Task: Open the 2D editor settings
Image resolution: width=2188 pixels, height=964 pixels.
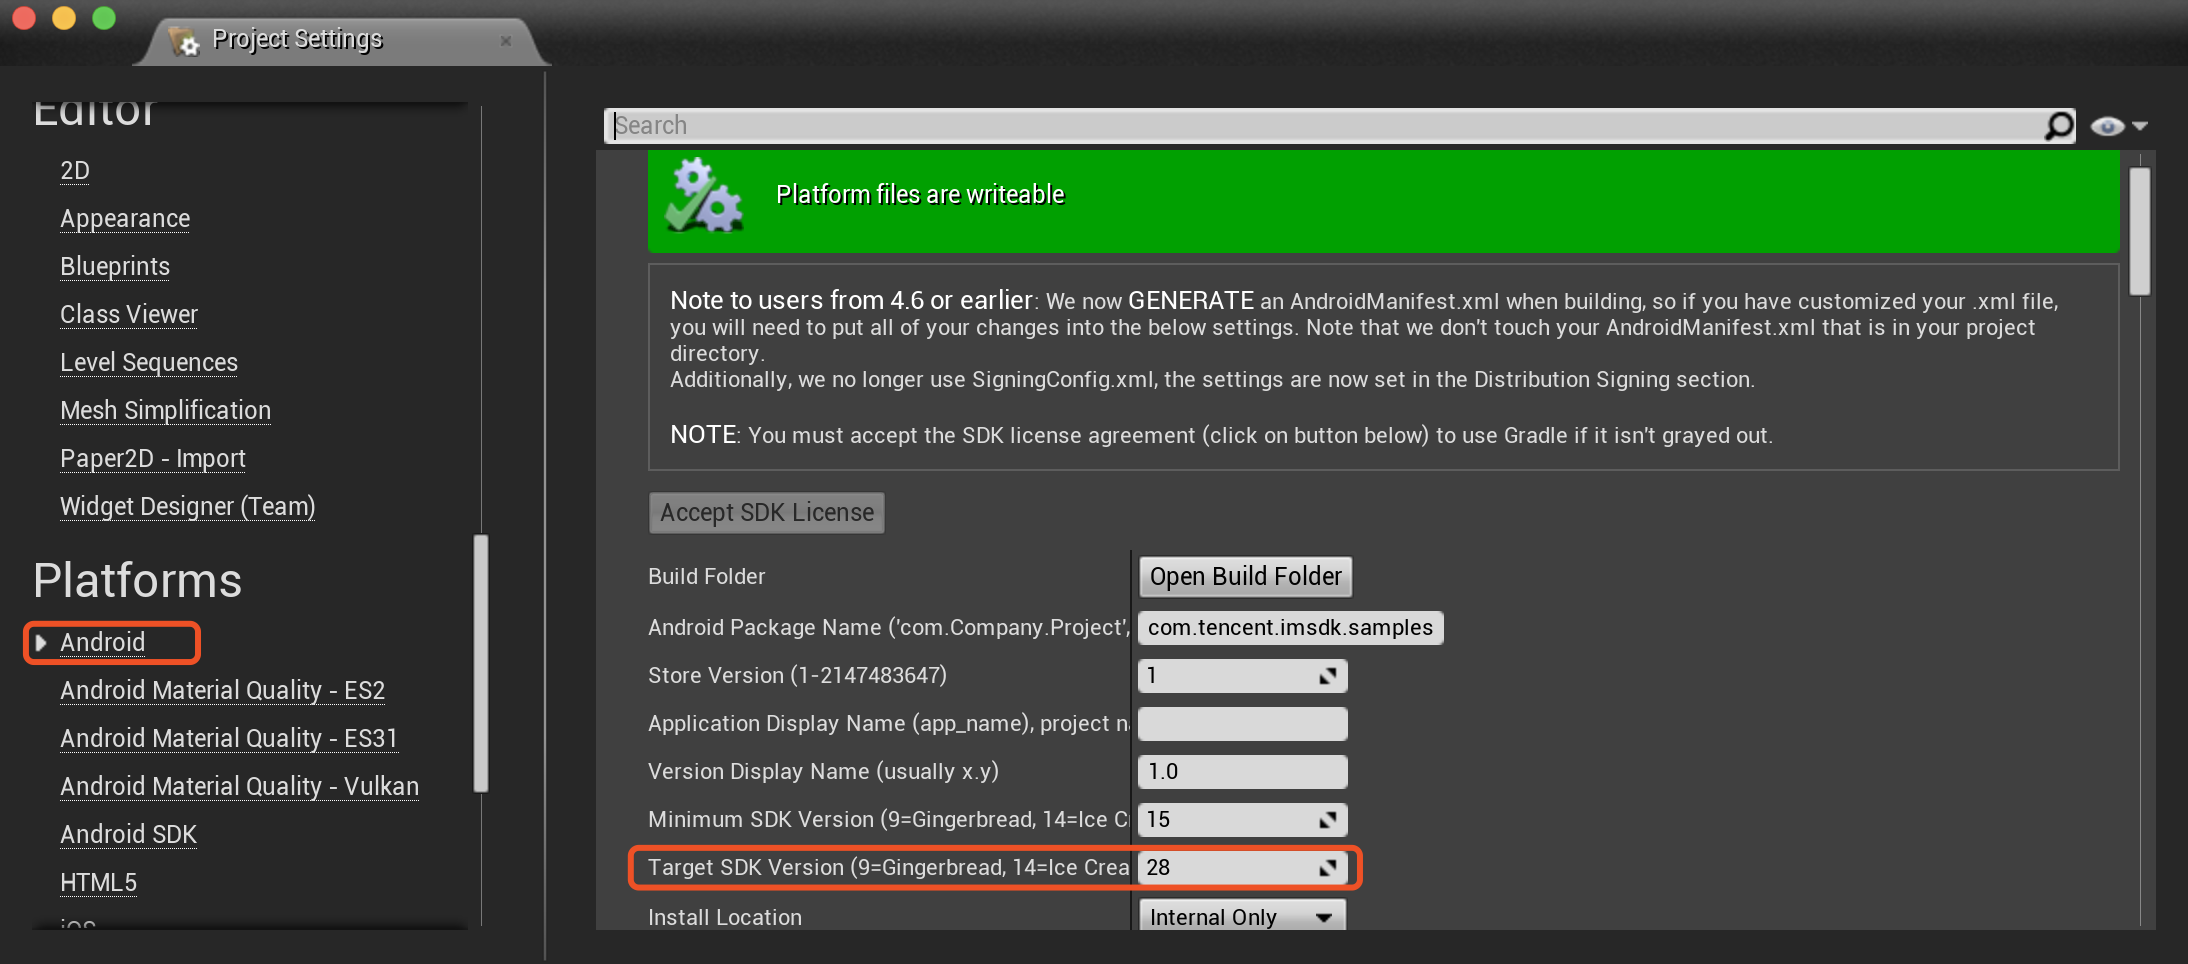Action: coord(75,171)
